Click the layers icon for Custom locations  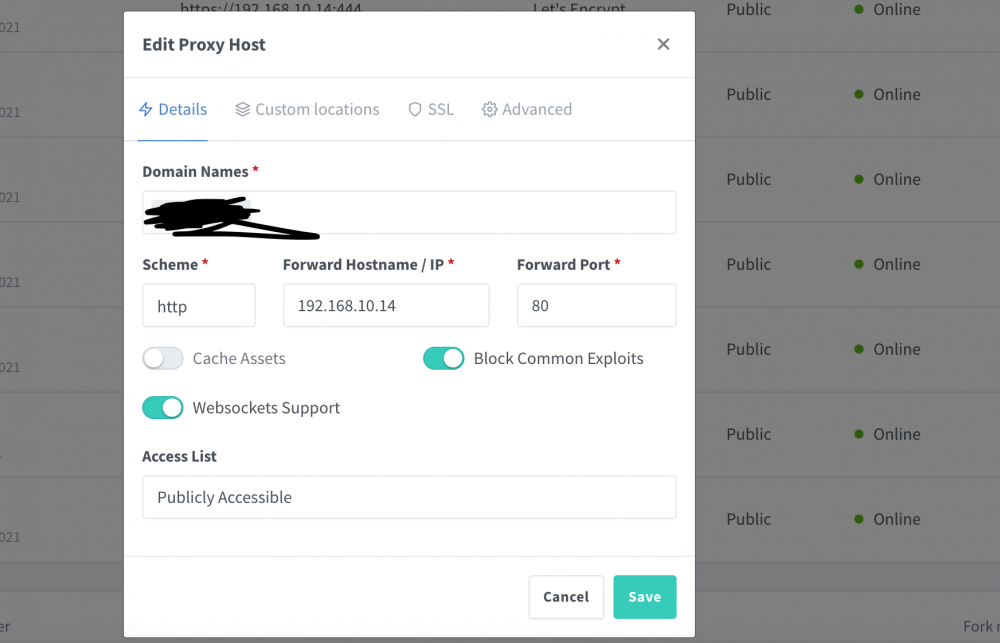242,110
